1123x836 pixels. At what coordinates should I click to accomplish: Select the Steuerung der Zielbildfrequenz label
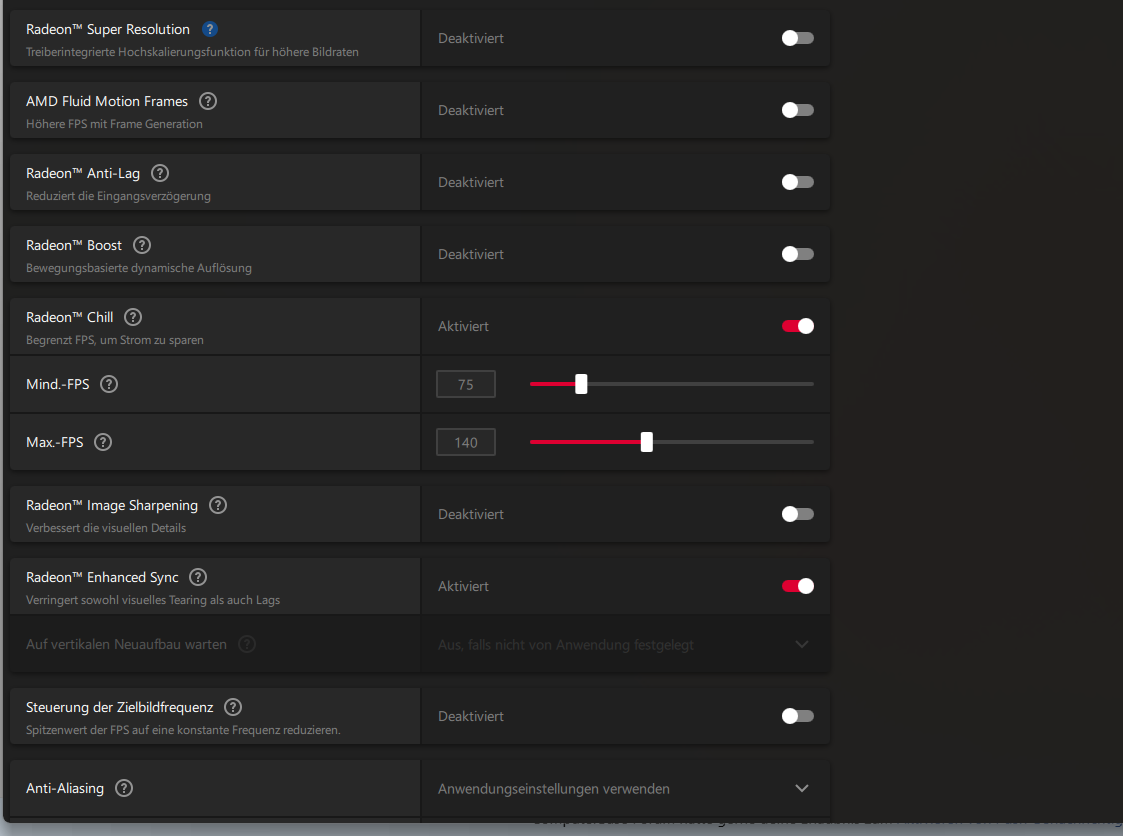tap(120, 707)
